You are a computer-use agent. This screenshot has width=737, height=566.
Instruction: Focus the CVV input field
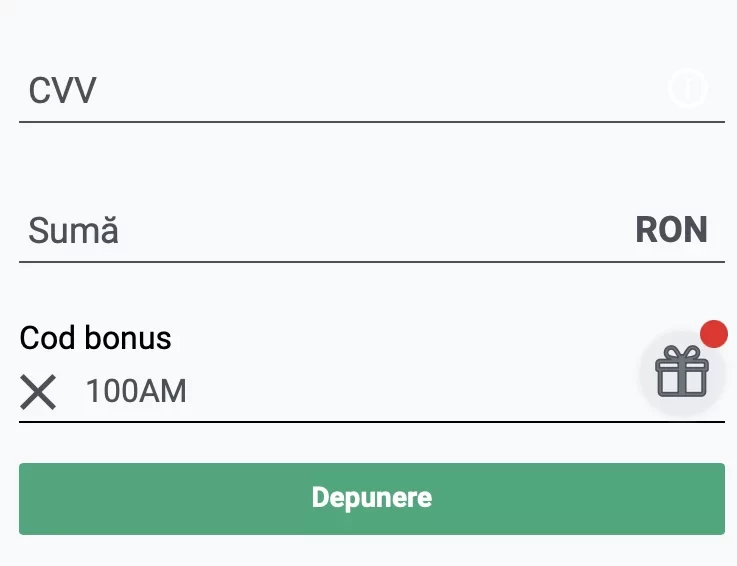click(x=372, y=90)
